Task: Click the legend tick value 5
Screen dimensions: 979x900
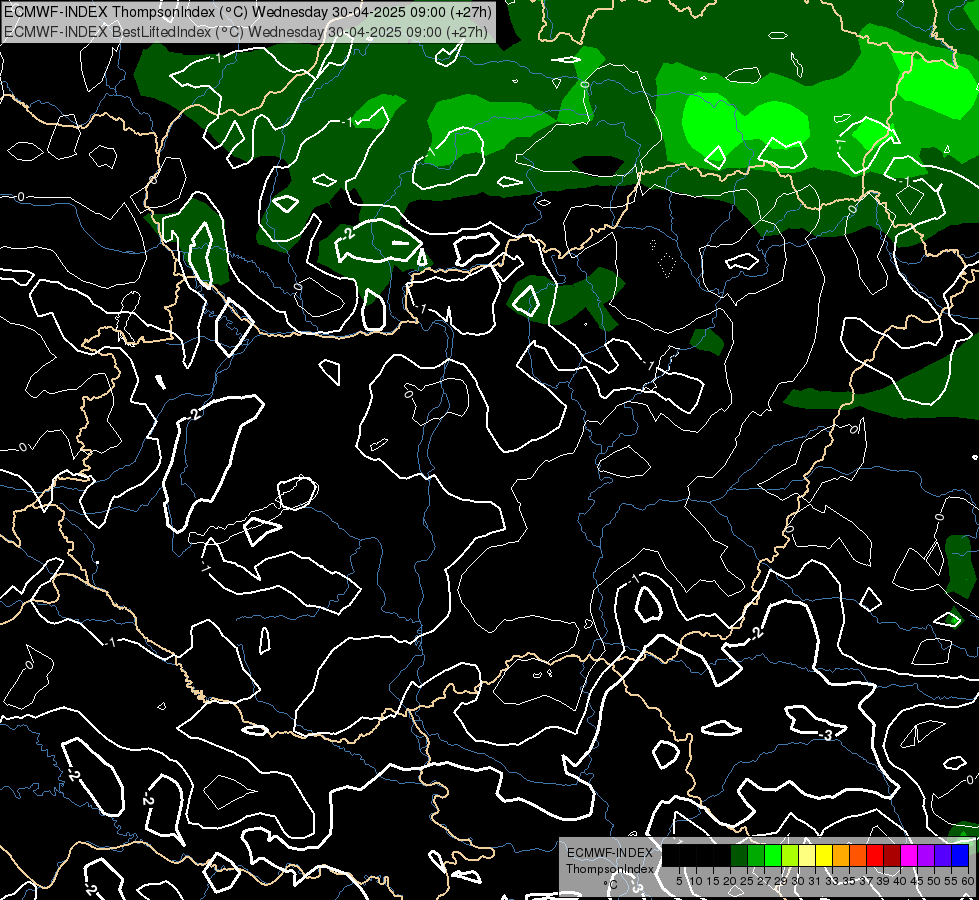Action: click(679, 881)
